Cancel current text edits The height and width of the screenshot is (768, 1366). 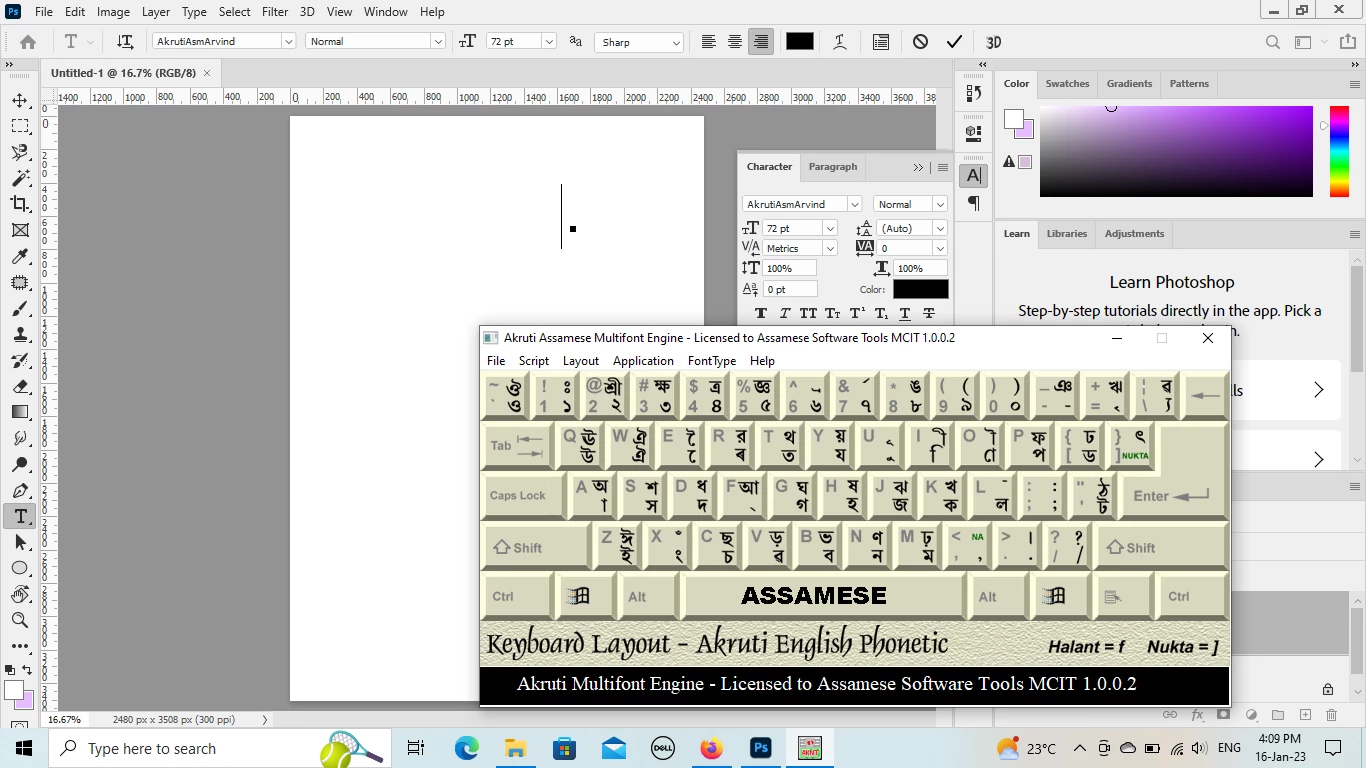click(920, 42)
